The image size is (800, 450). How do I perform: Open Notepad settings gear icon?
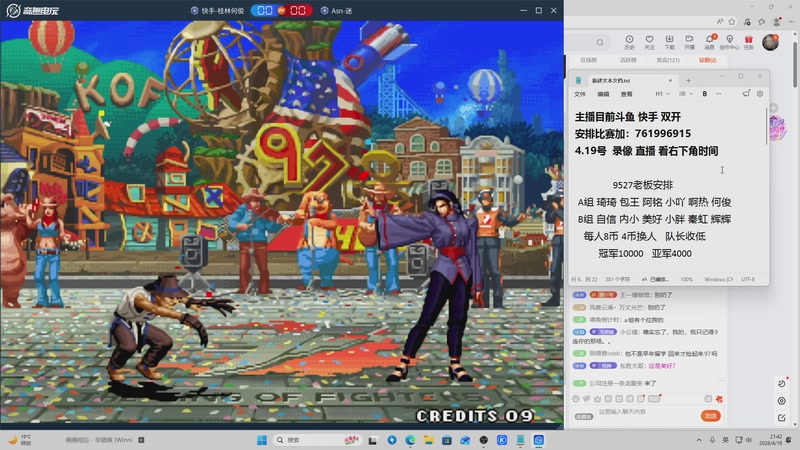click(760, 94)
